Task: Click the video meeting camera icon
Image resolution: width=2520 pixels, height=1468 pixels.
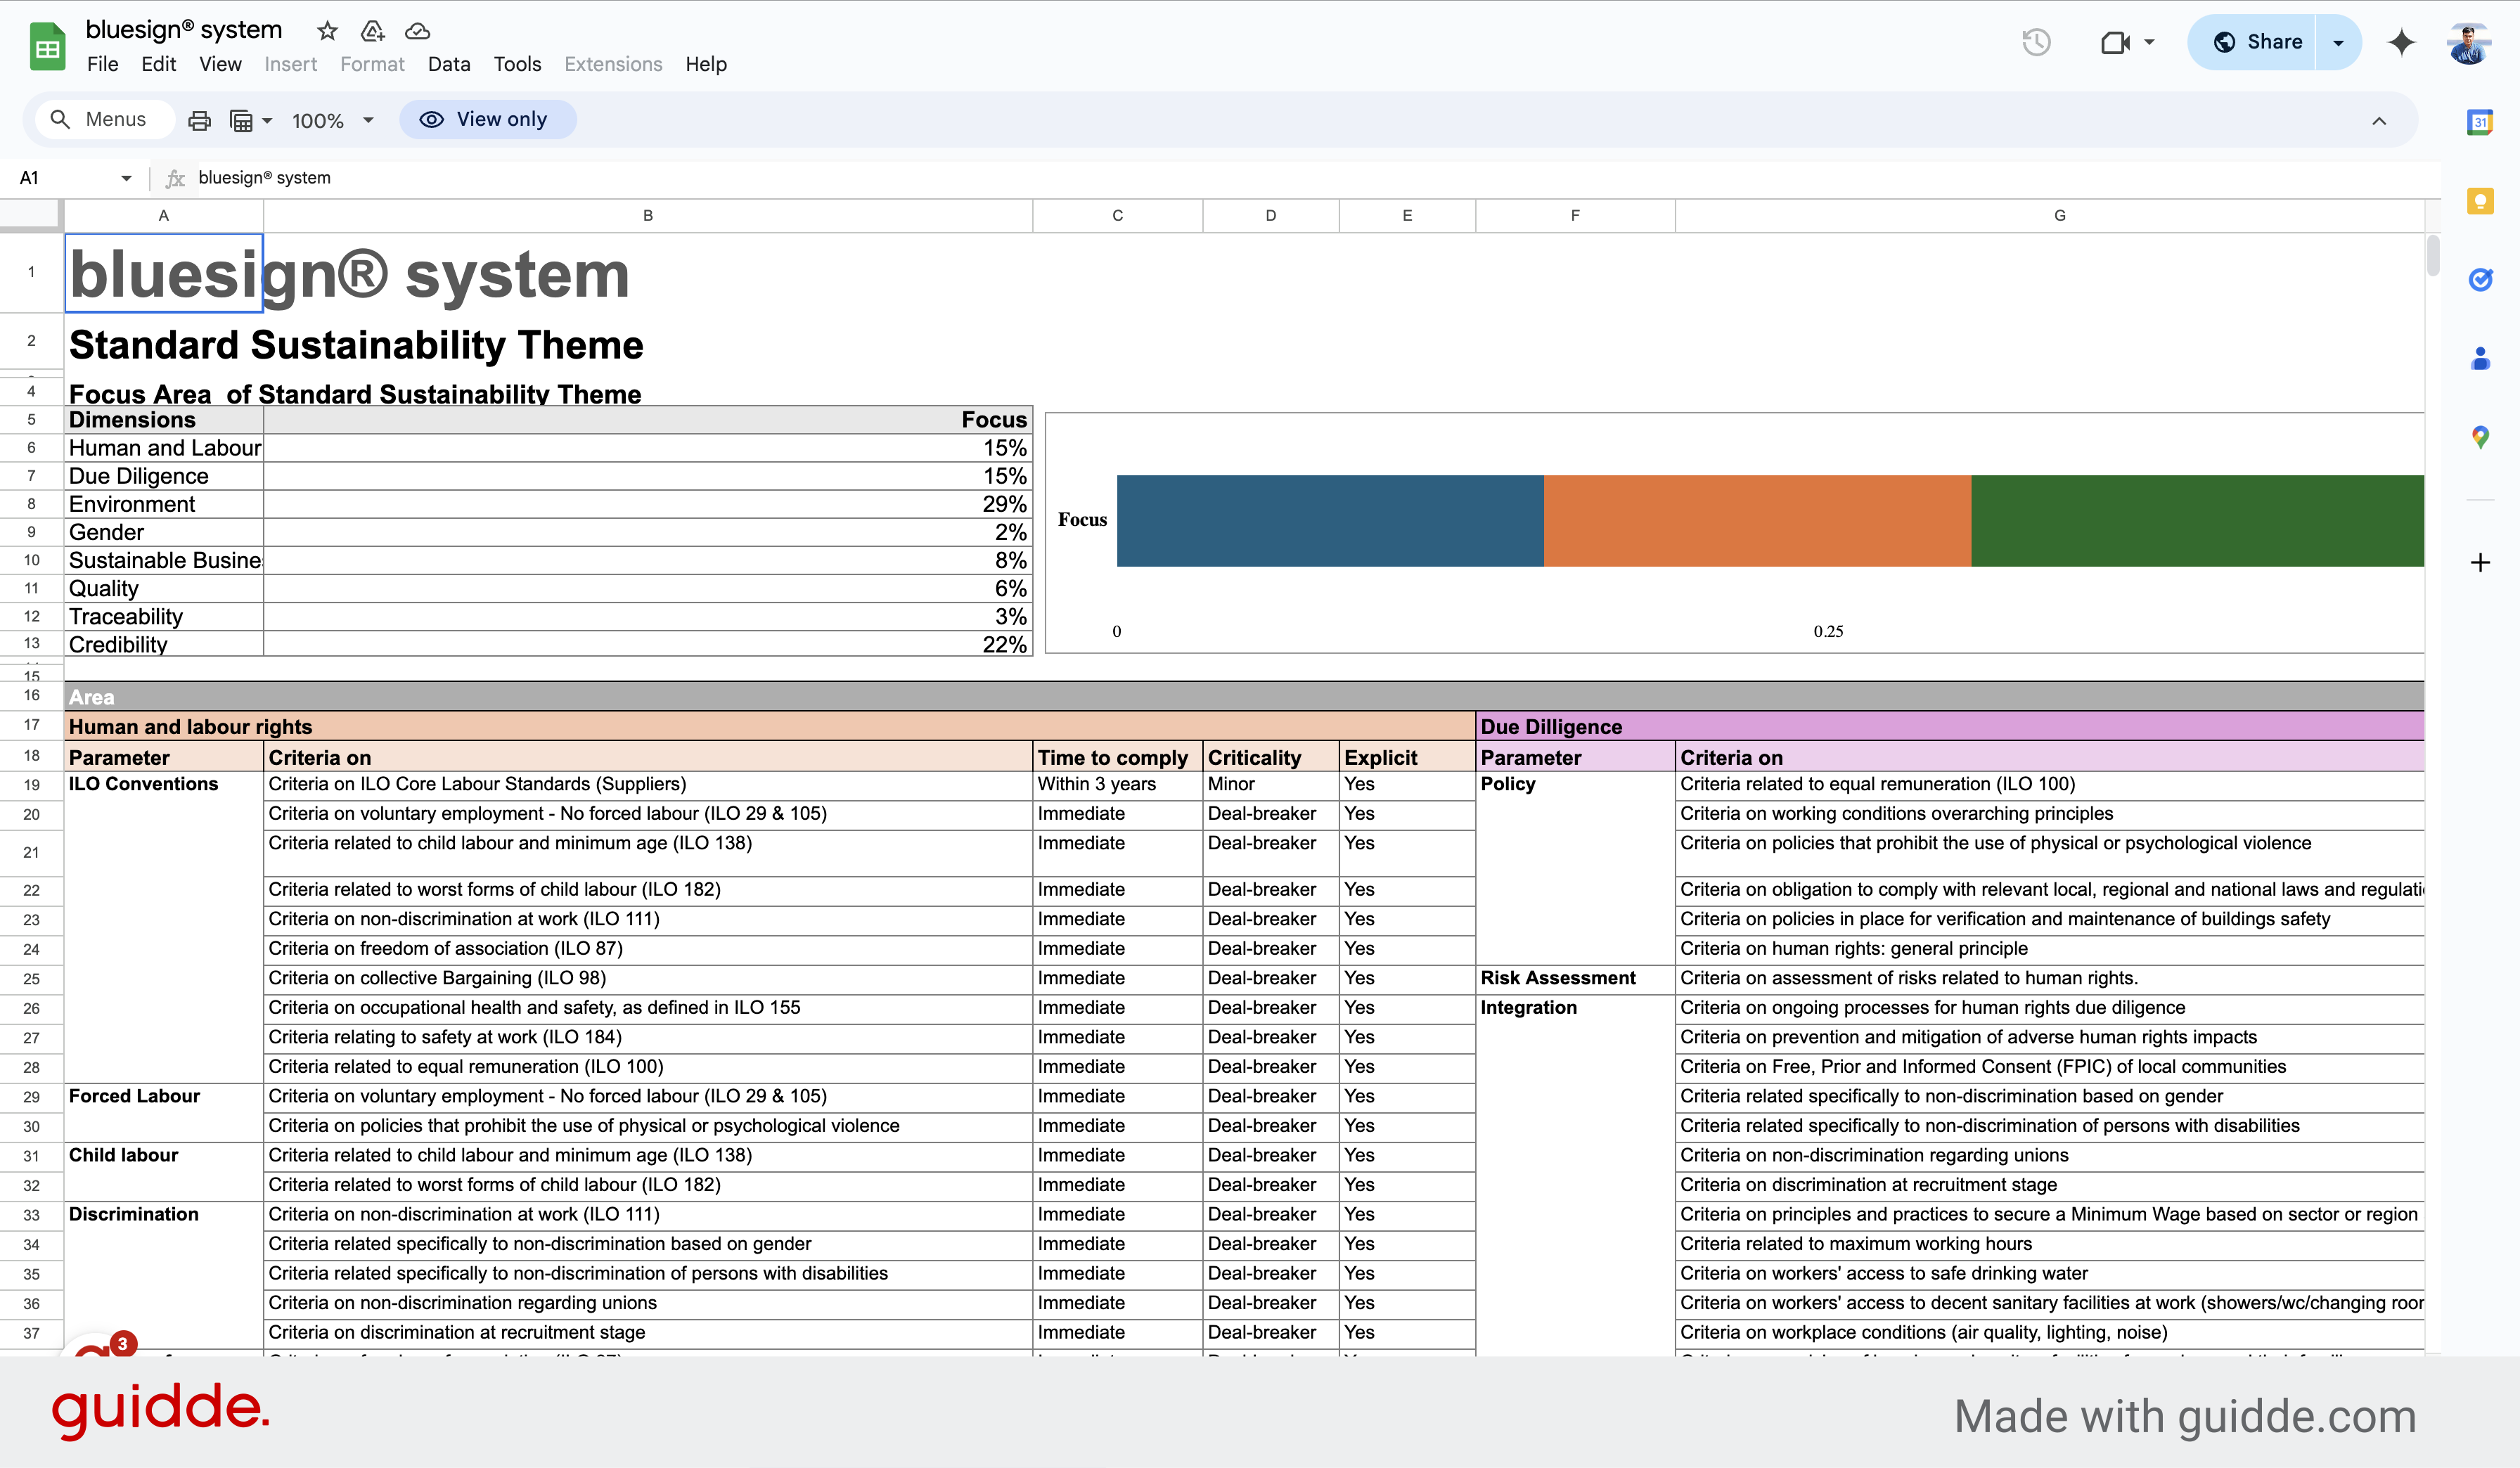Action: (x=2115, y=42)
